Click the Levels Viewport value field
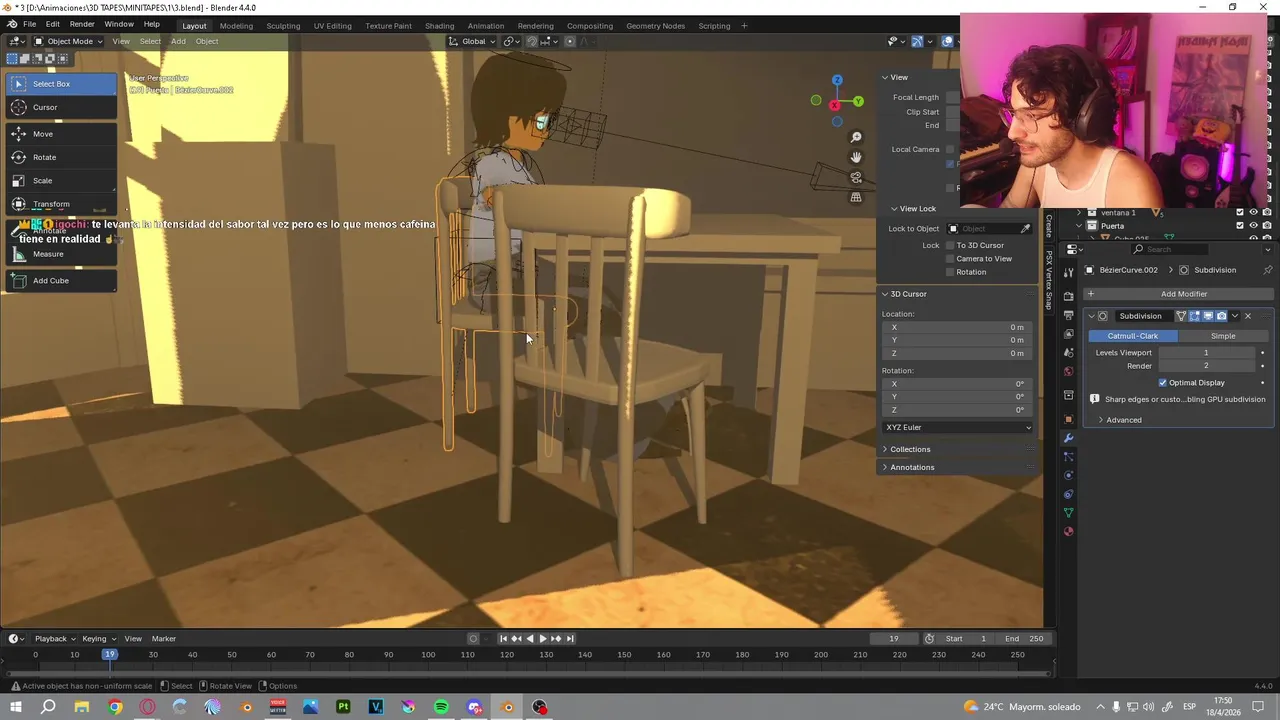1280x720 pixels. tap(1206, 353)
